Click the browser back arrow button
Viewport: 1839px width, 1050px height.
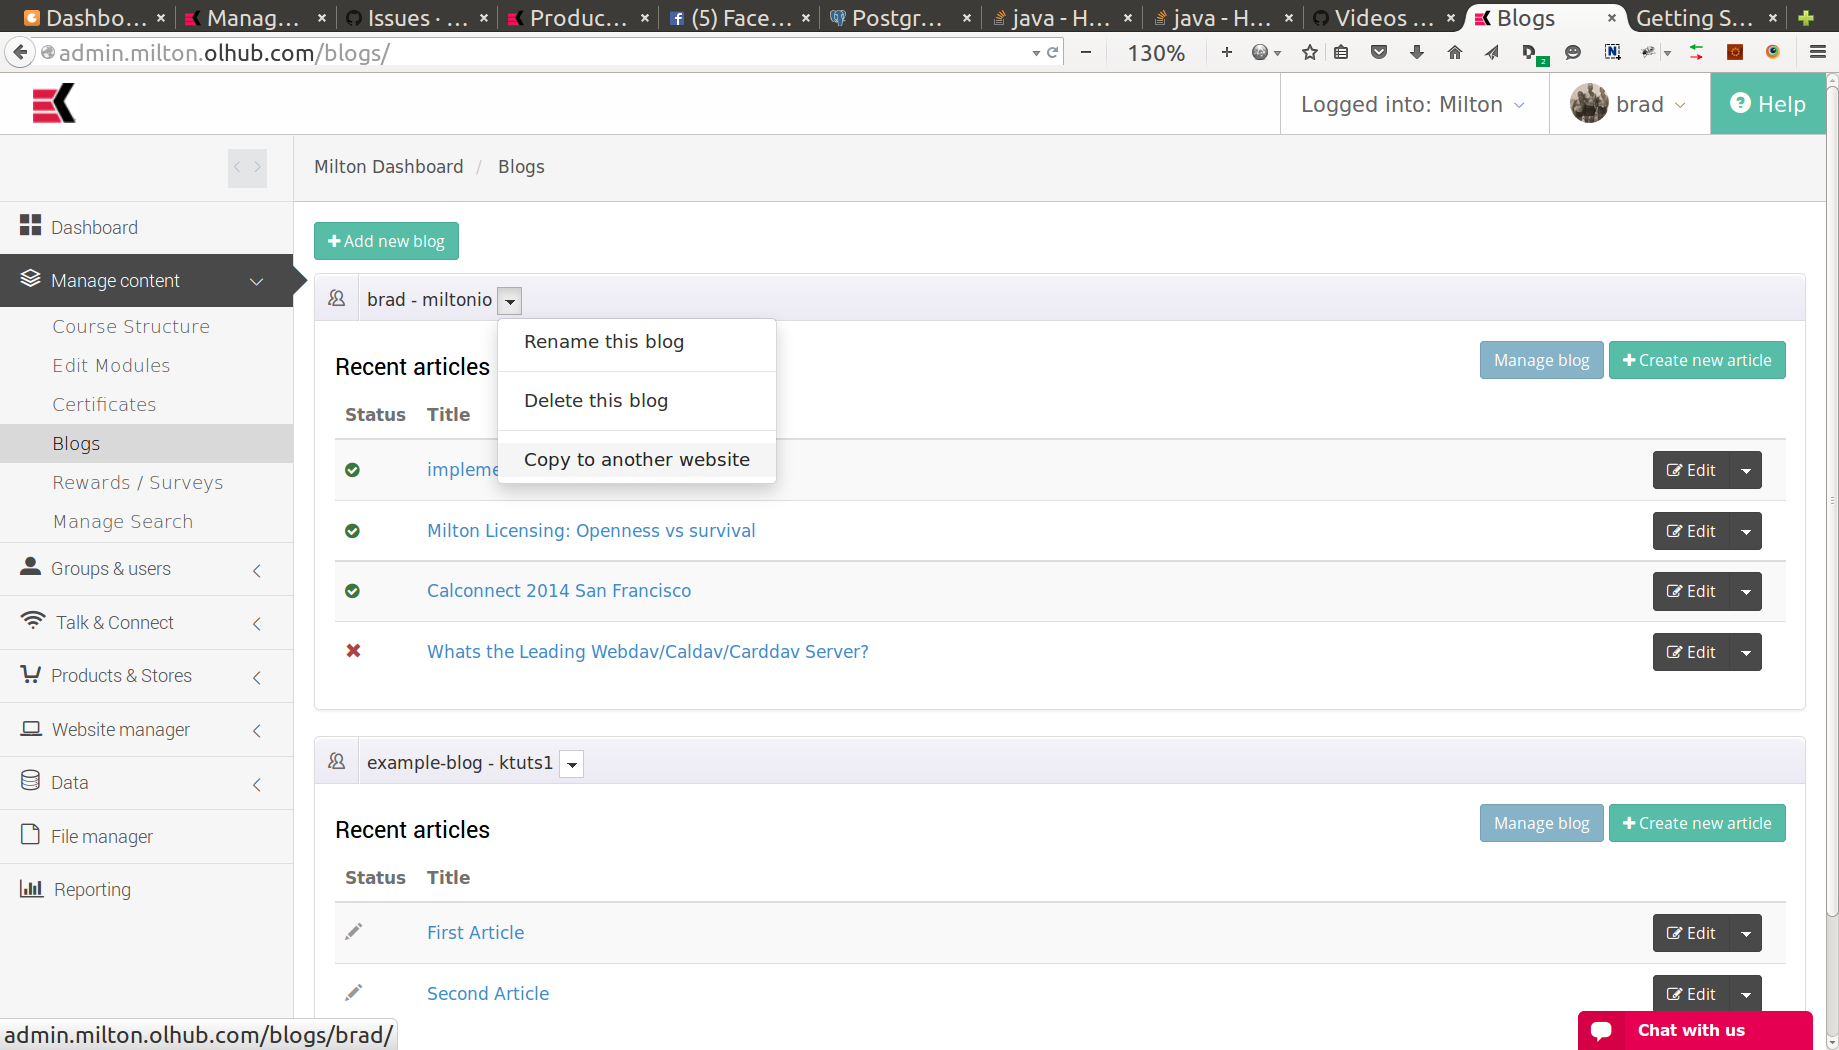[x=20, y=52]
